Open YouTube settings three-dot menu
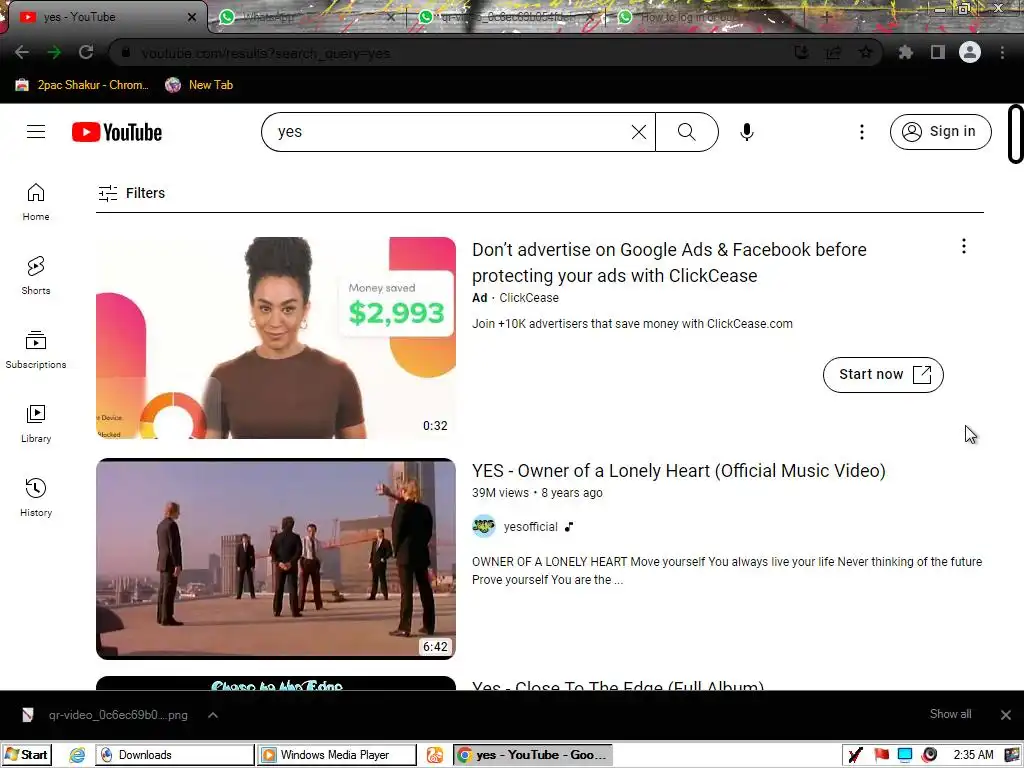This screenshot has height=768, width=1024. point(861,132)
